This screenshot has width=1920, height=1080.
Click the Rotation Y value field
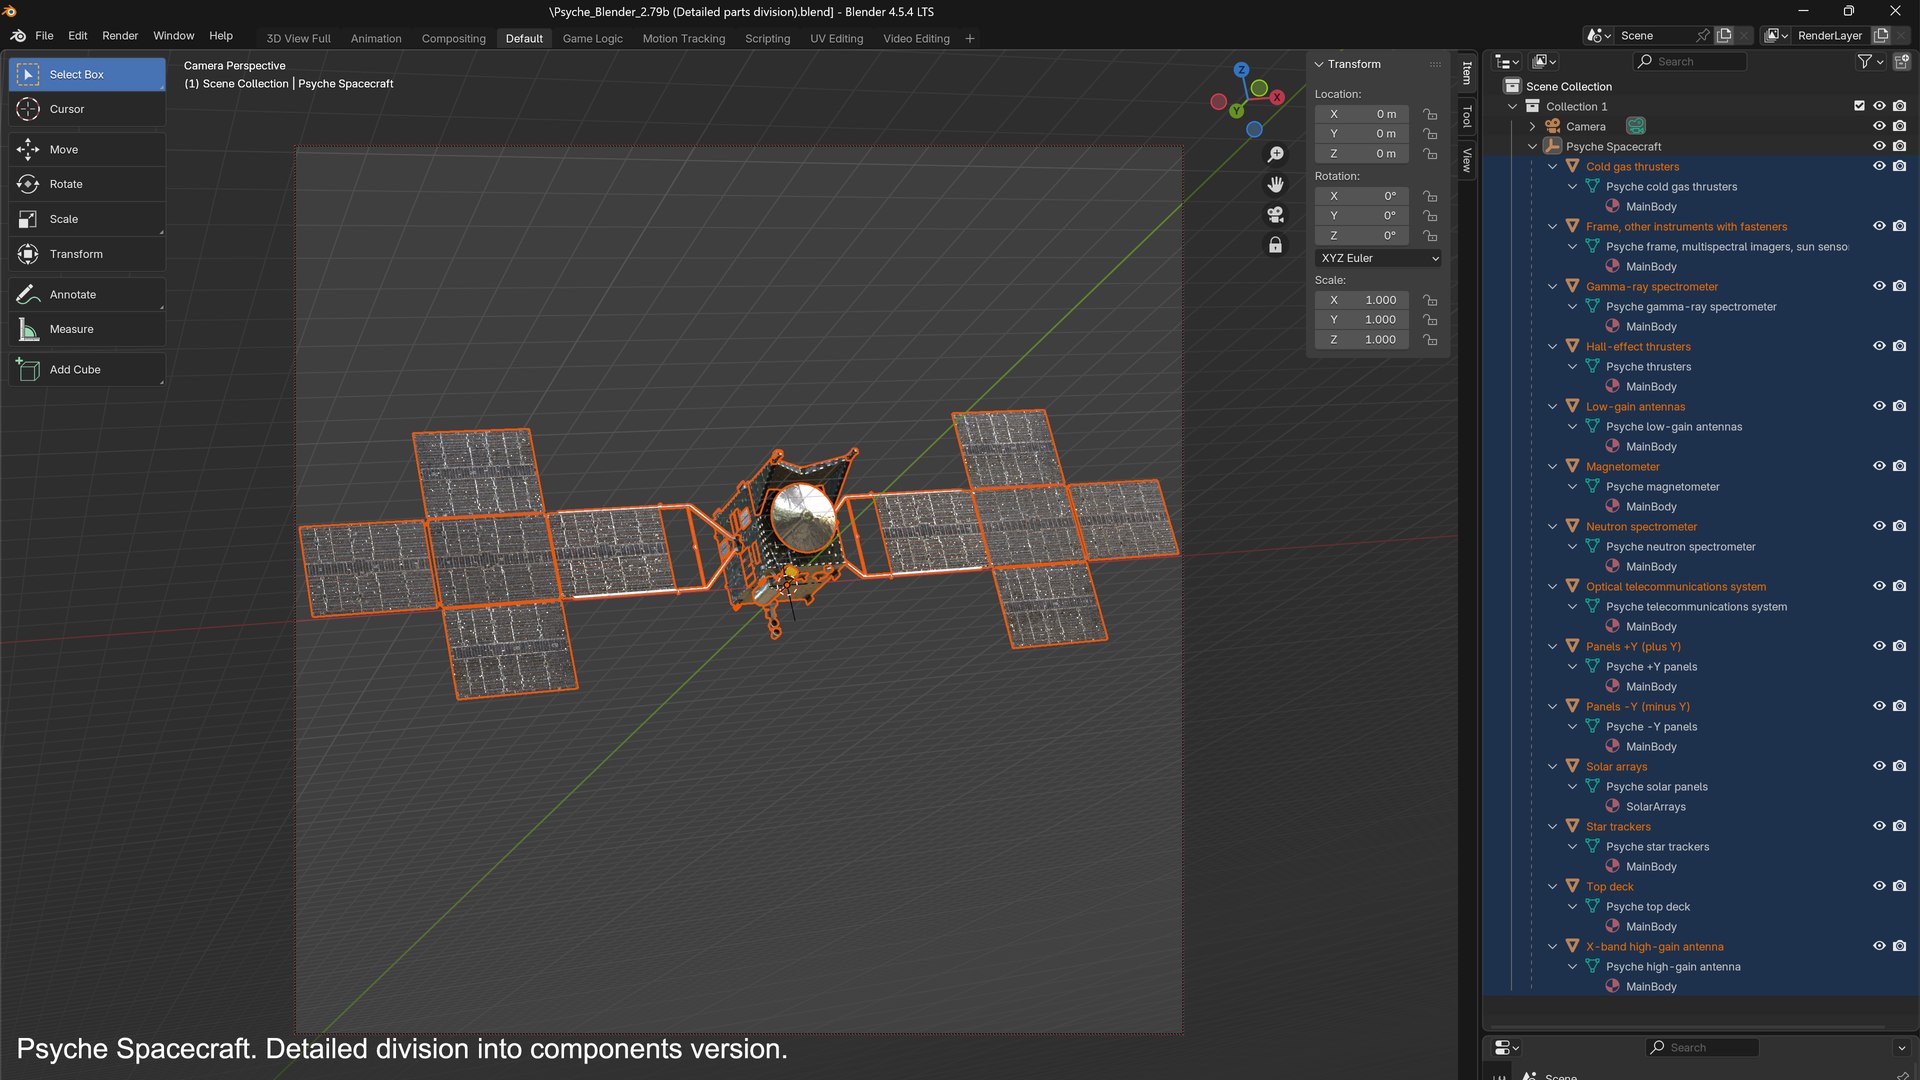tap(1361, 216)
